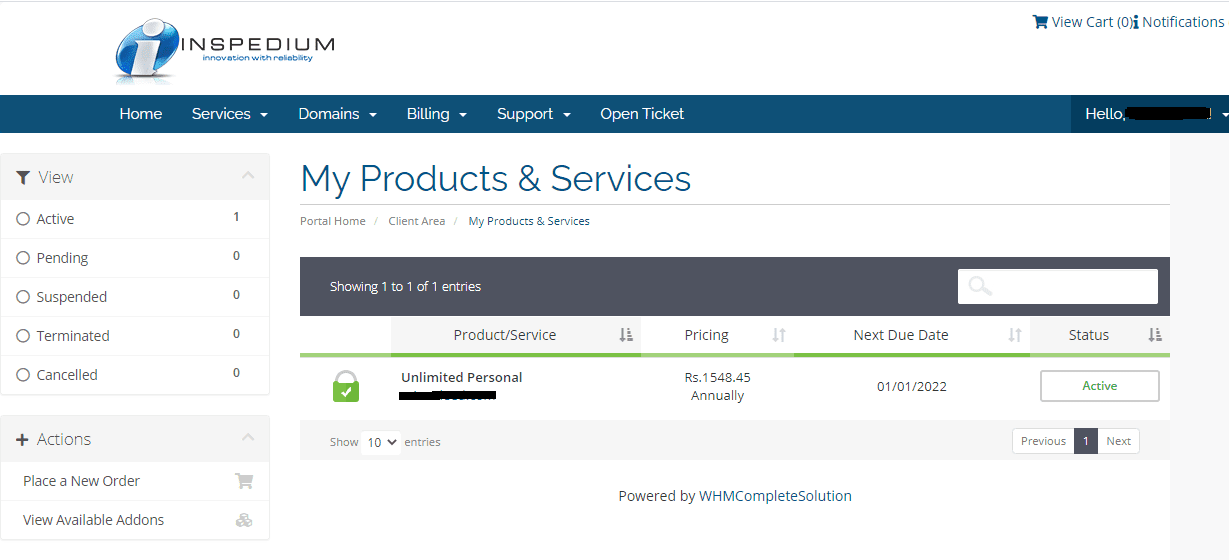
Task: Click the Active status button
Action: tap(1100, 386)
